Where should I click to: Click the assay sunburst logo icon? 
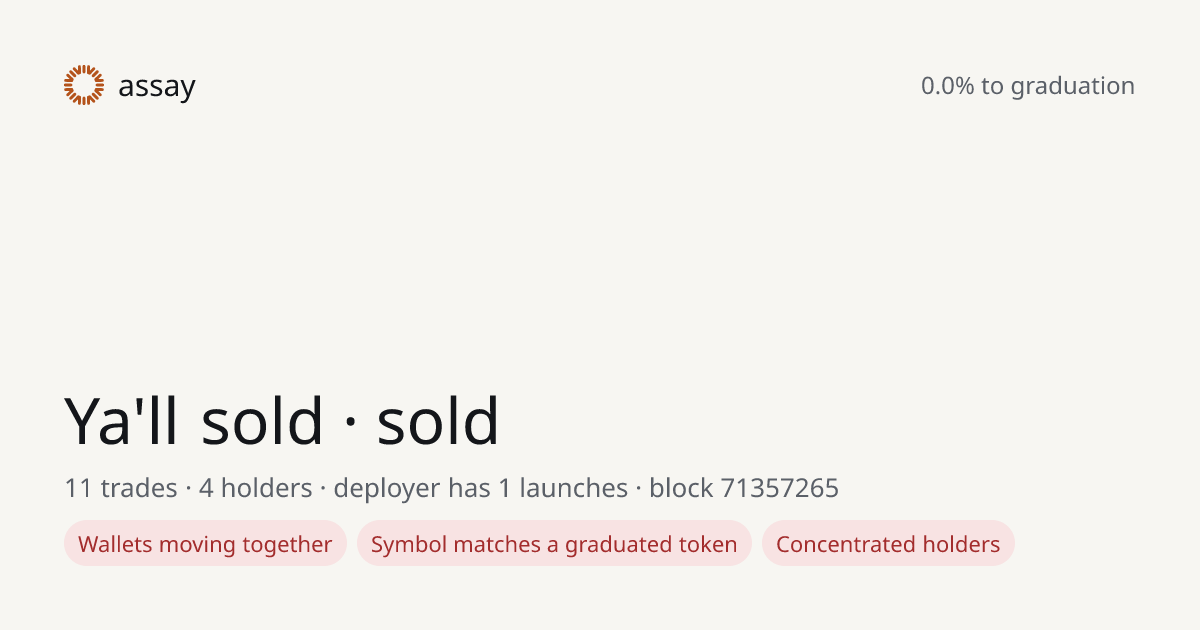84,86
